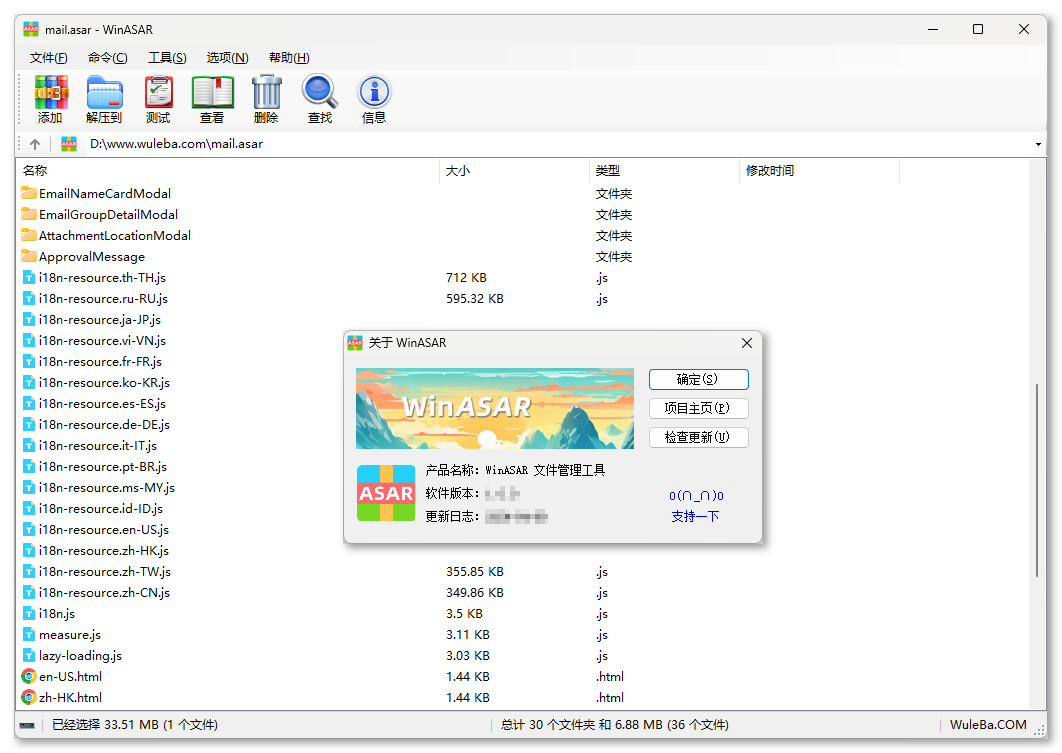
Task: Open the 查找 (Find) search tool
Action: [x=320, y=98]
